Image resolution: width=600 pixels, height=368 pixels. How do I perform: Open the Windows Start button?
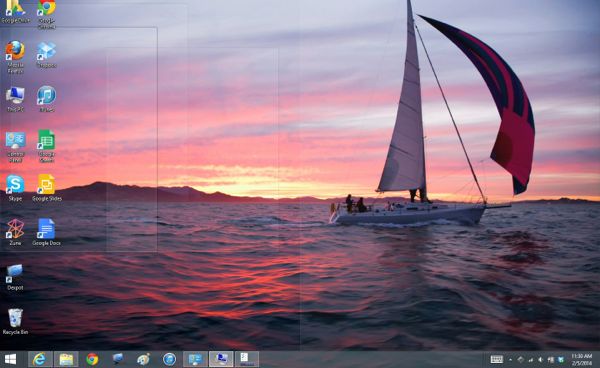(x=10, y=359)
